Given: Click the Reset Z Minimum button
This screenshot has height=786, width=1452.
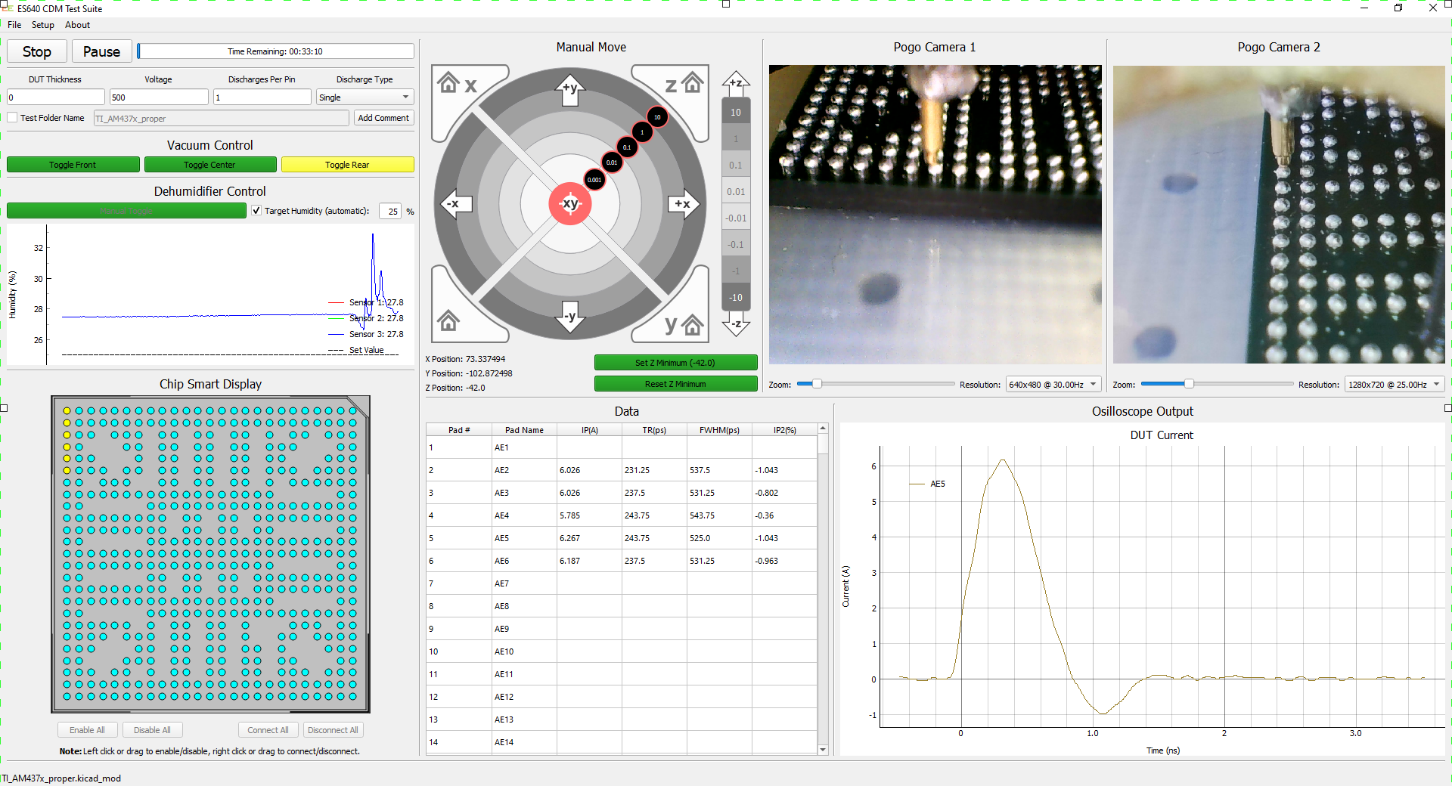Looking at the screenshot, I should point(676,384).
